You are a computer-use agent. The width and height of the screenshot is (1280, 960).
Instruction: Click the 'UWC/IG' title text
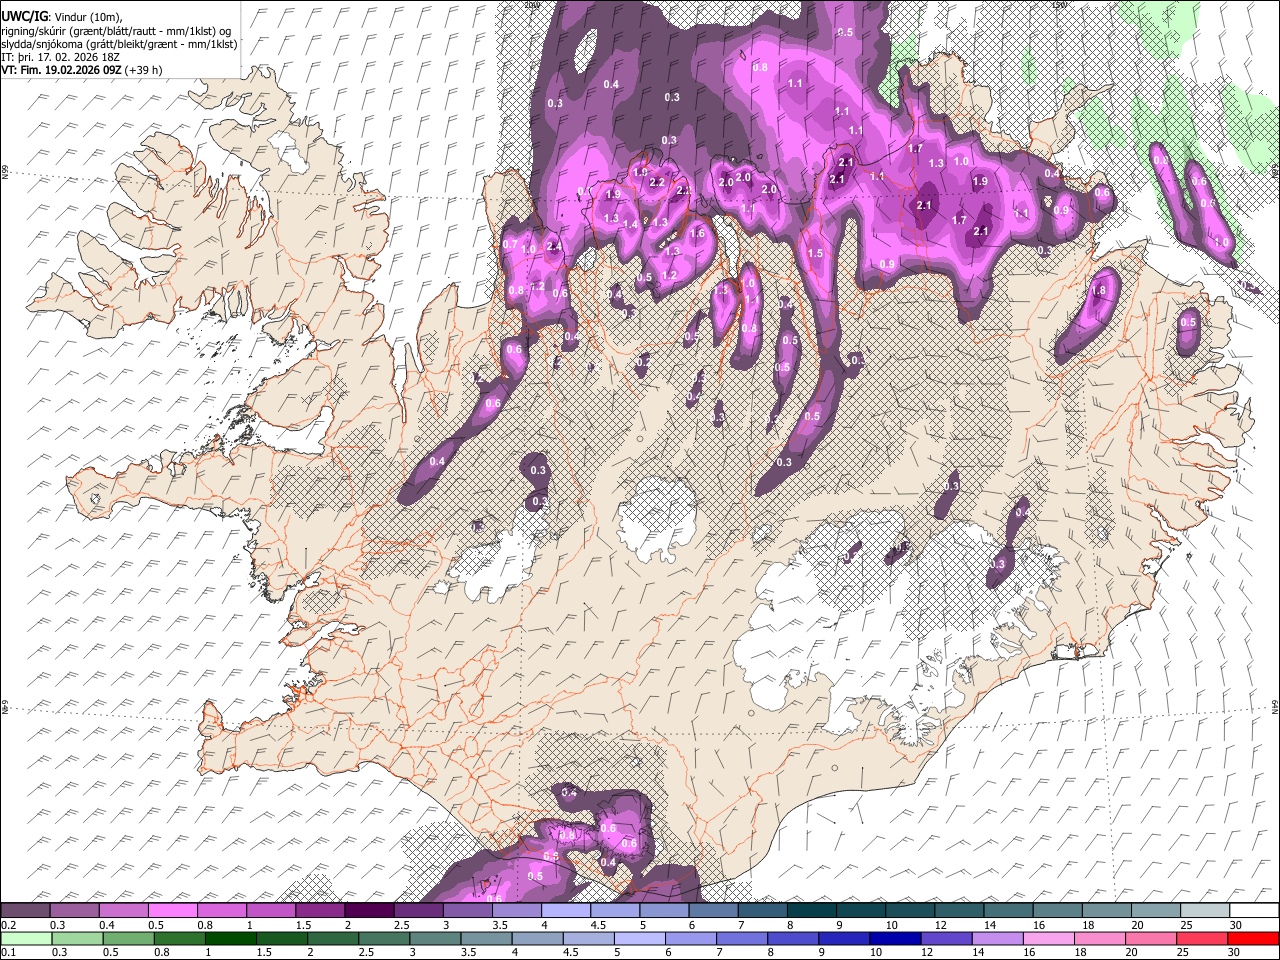(24, 17)
